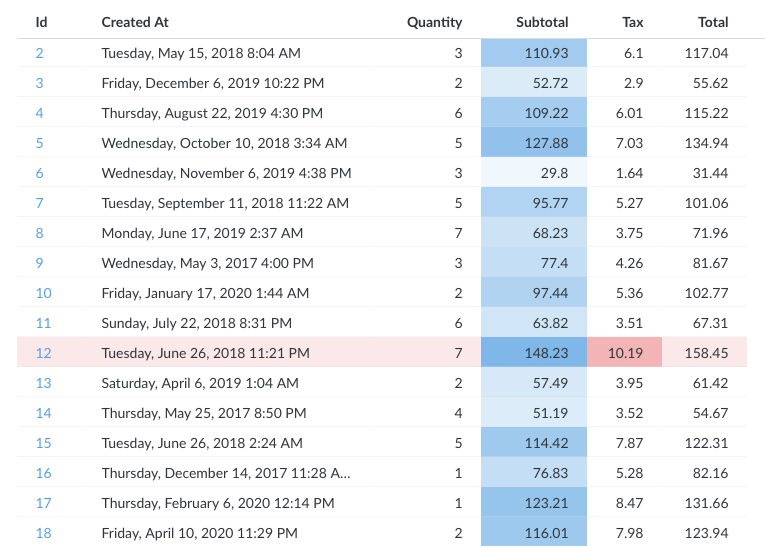765x548 pixels.
Task: Select Total cell 82.16
Action: (x=704, y=473)
